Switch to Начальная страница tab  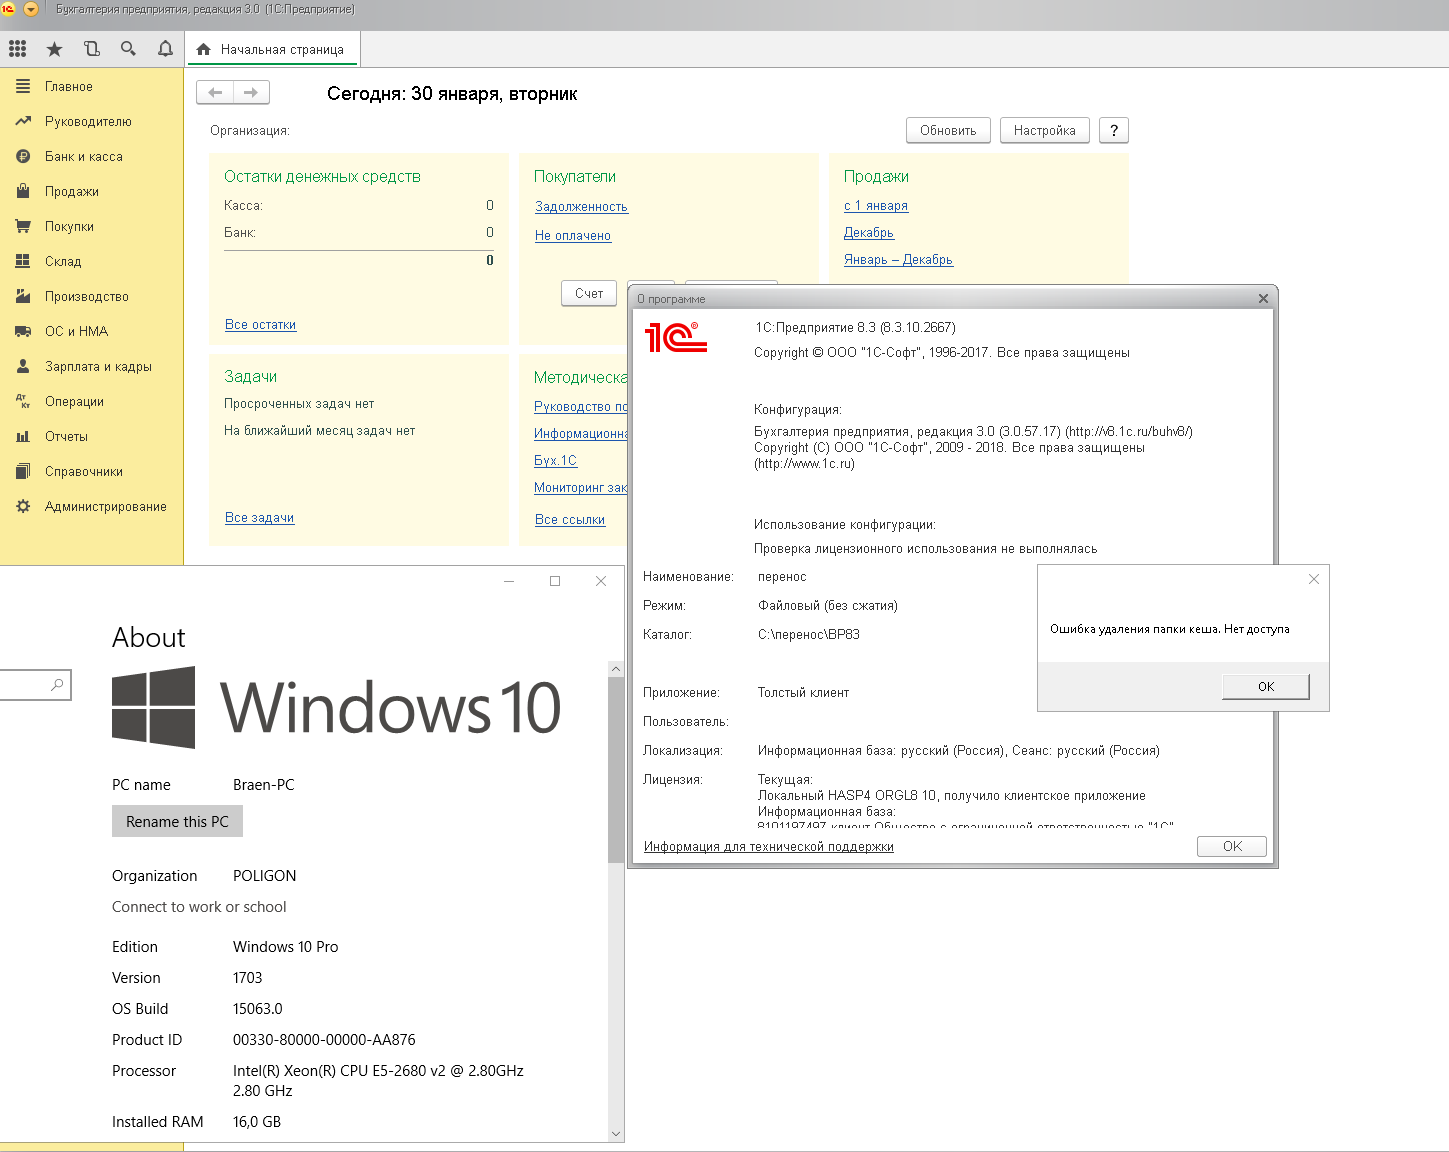click(x=271, y=49)
